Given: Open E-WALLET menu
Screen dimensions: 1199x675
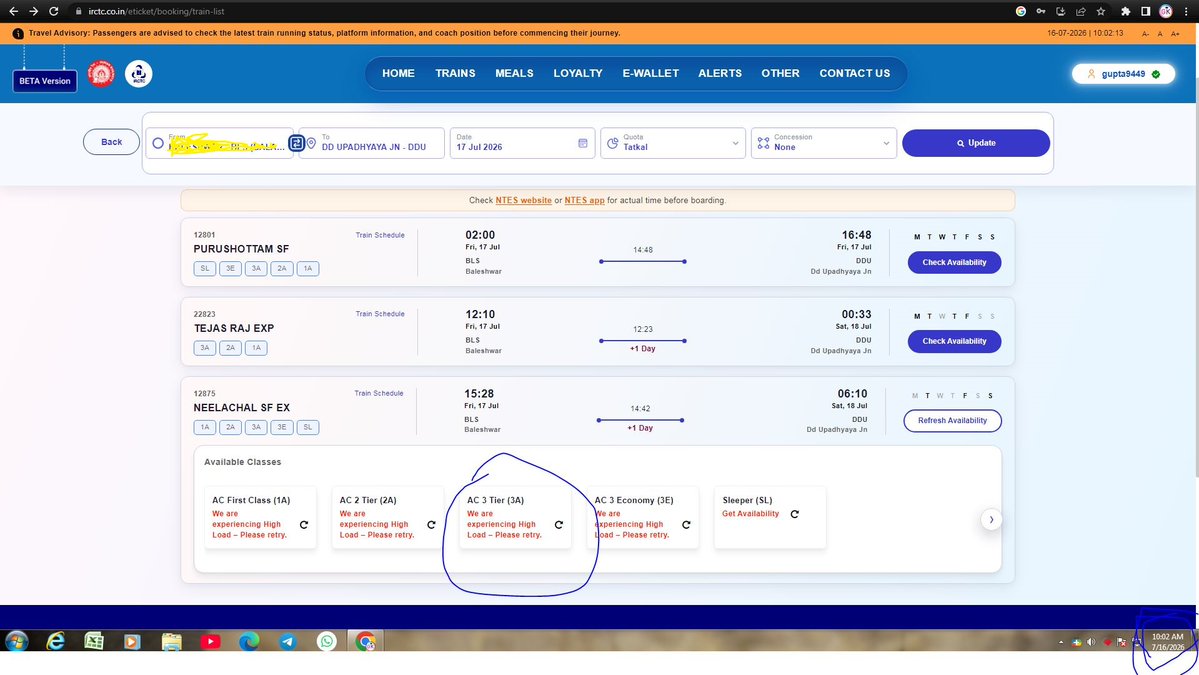Looking at the screenshot, I should tap(651, 73).
